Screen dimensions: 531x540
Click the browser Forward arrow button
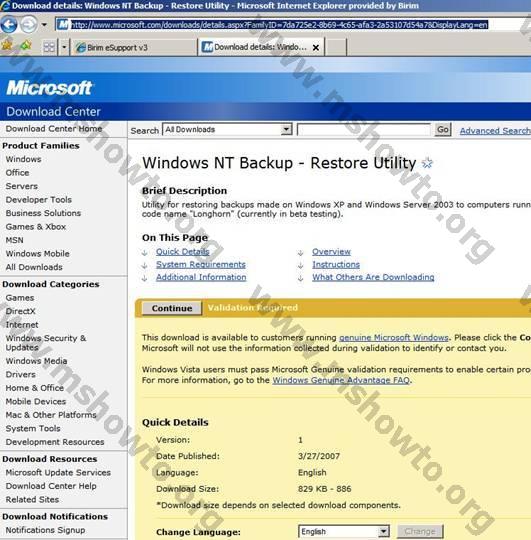tap(29, 24)
